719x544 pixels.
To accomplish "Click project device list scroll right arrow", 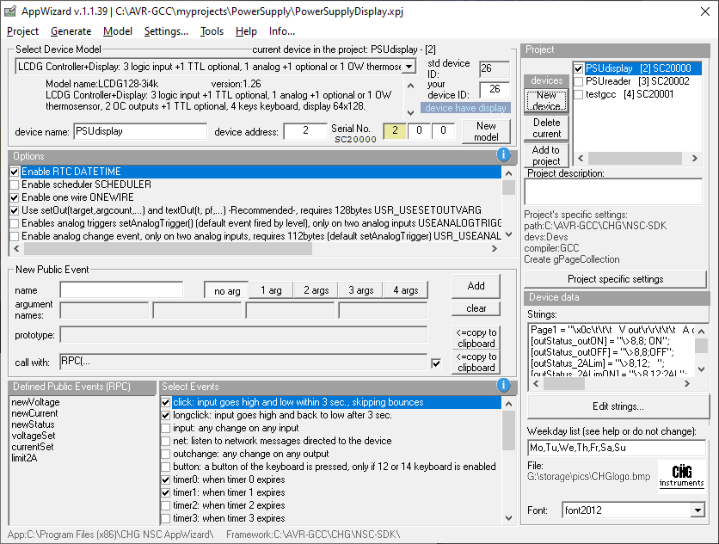I will 695,158.
